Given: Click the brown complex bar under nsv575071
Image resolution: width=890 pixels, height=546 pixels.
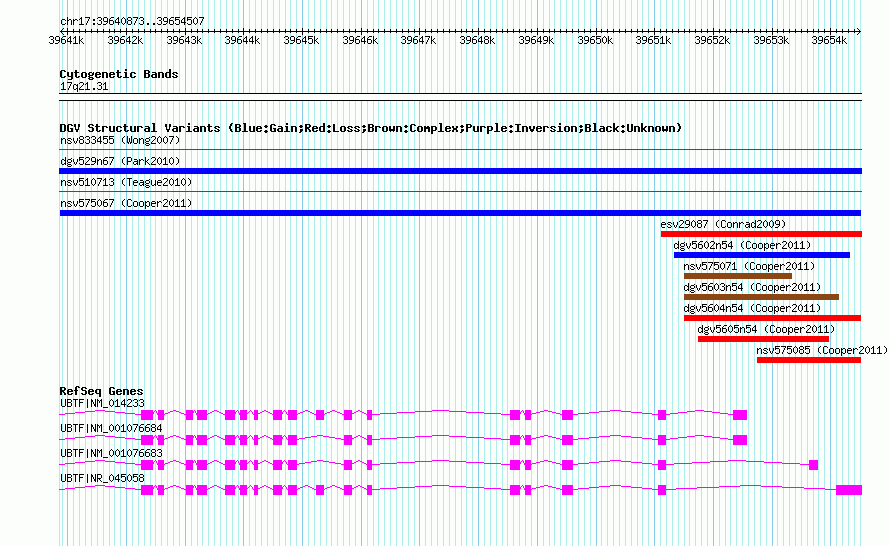Looking at the screenshot, I should click(738, 276).
